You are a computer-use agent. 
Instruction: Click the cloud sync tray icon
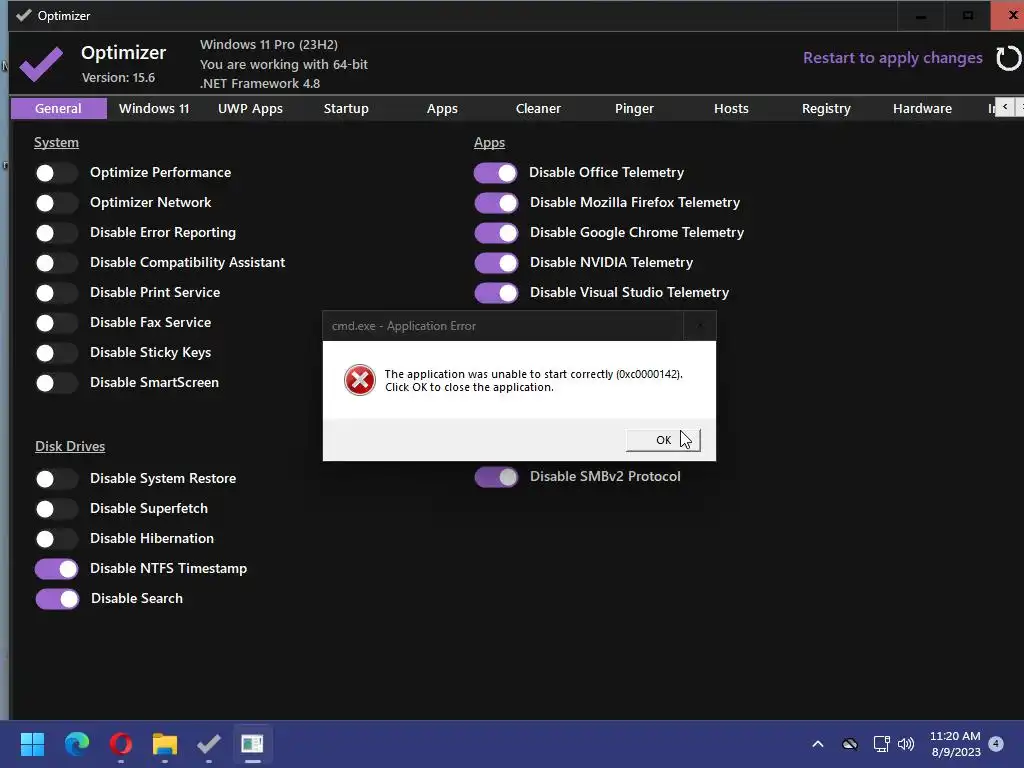coord(850,744)
